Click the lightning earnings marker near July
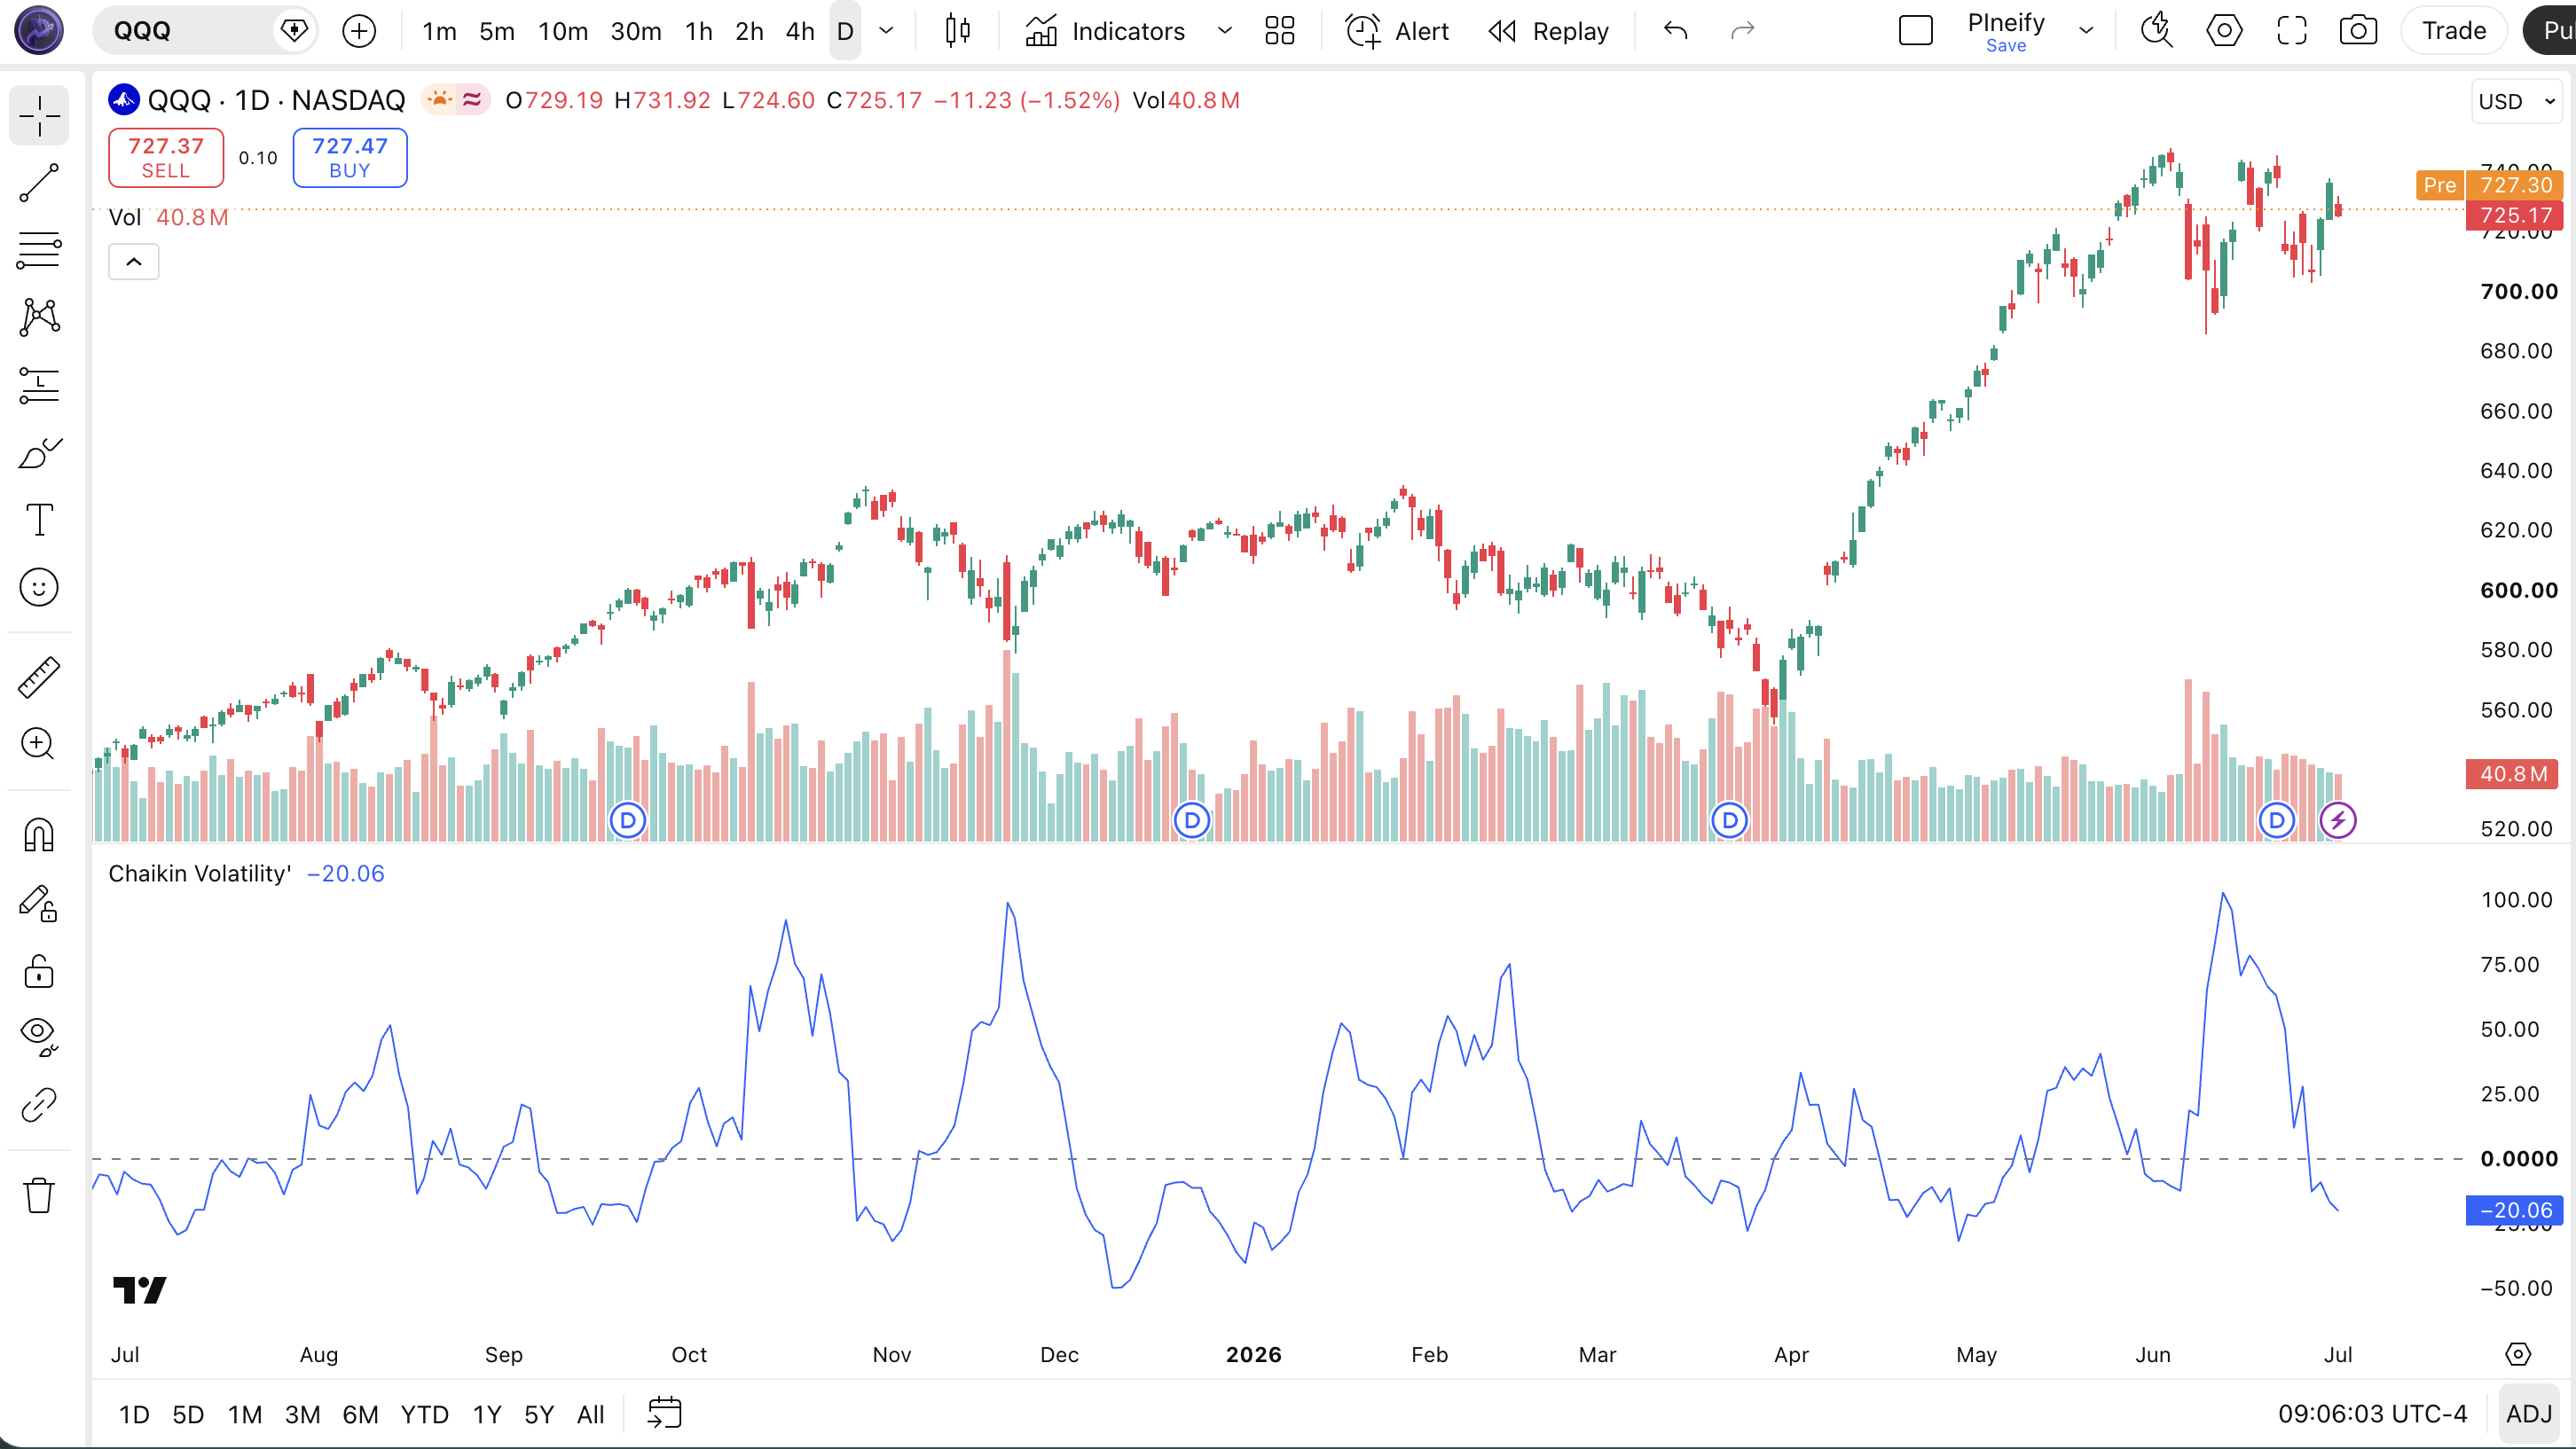The width and height of the screenshot is (2576, 1449). (x=2338, y=821)
